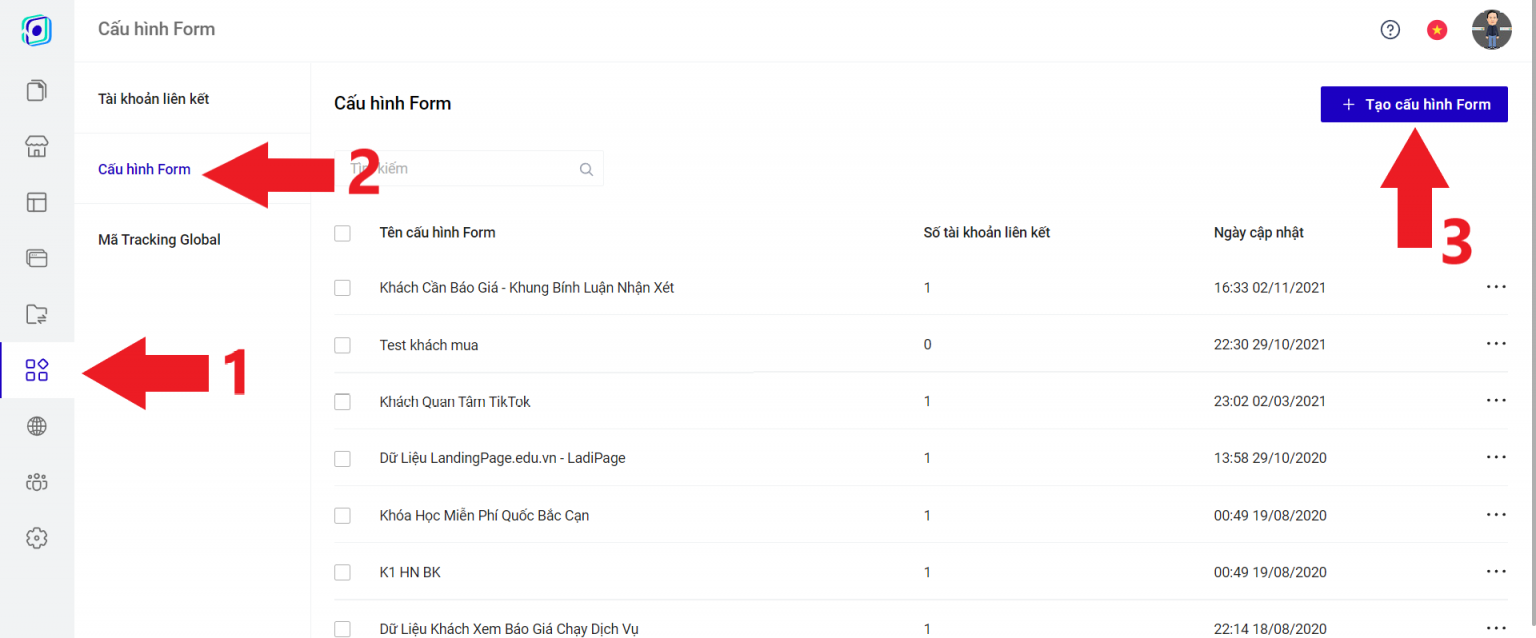Open the settings gear sidebar icon
Image resolution: width=1536 pixels, height=638 pixels.
click(x=37, y=538)
